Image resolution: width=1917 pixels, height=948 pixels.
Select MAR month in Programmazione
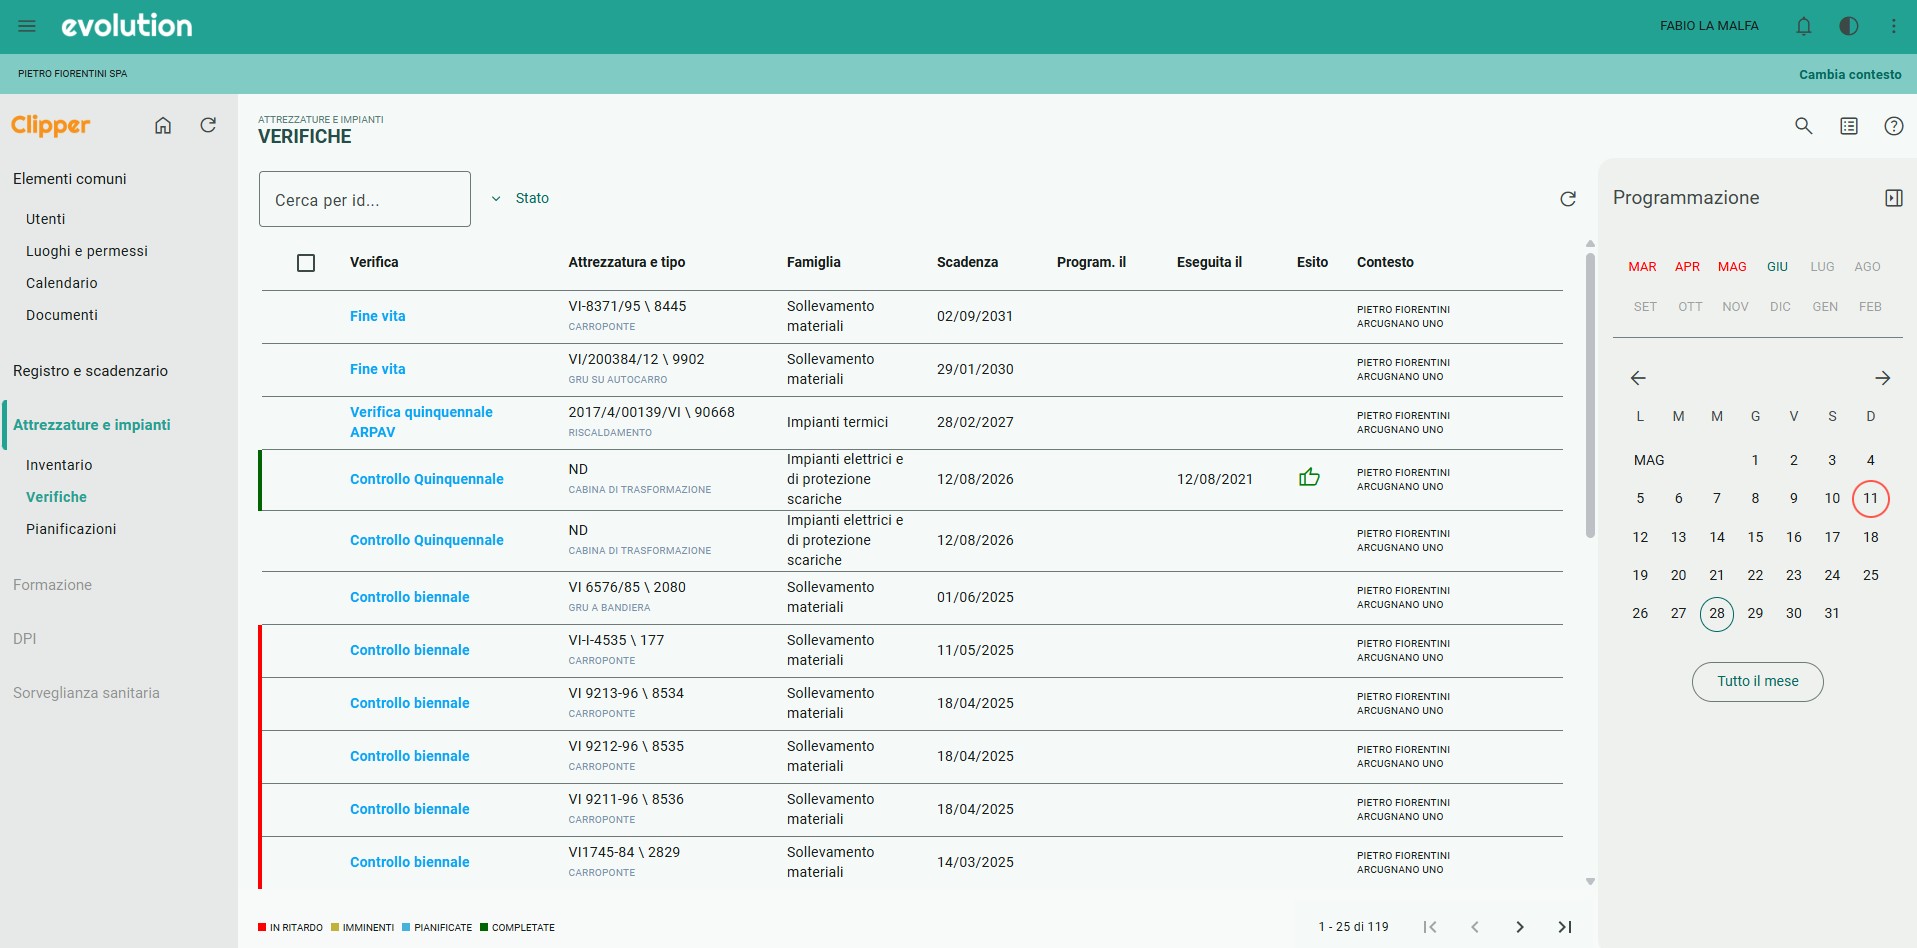[x=1642, y=267]
